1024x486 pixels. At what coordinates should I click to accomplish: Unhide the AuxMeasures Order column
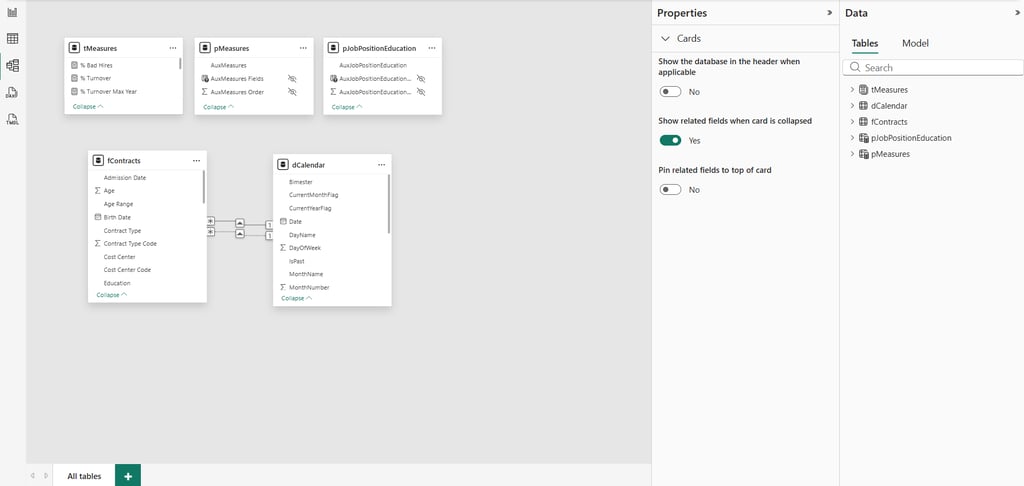coord(292,92)
